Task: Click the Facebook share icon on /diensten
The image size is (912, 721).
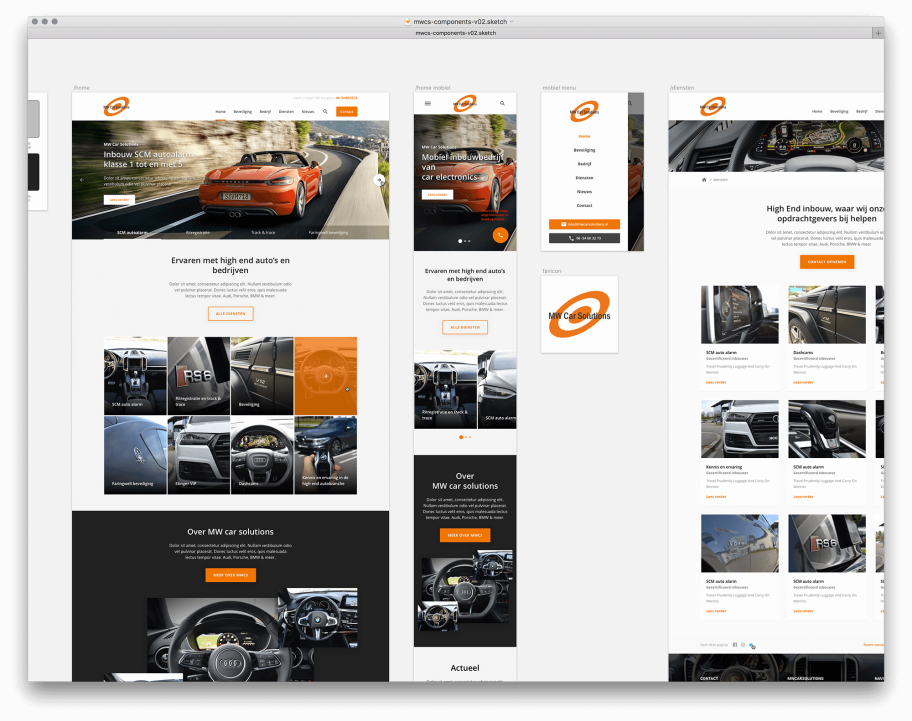Action: [x=735, y=645]
